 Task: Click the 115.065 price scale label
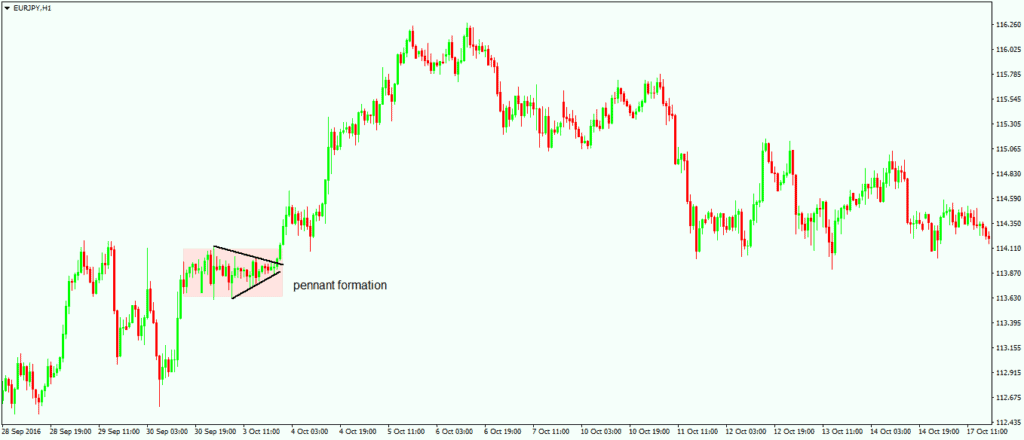pyautogui.click(x=1008, y=149)
